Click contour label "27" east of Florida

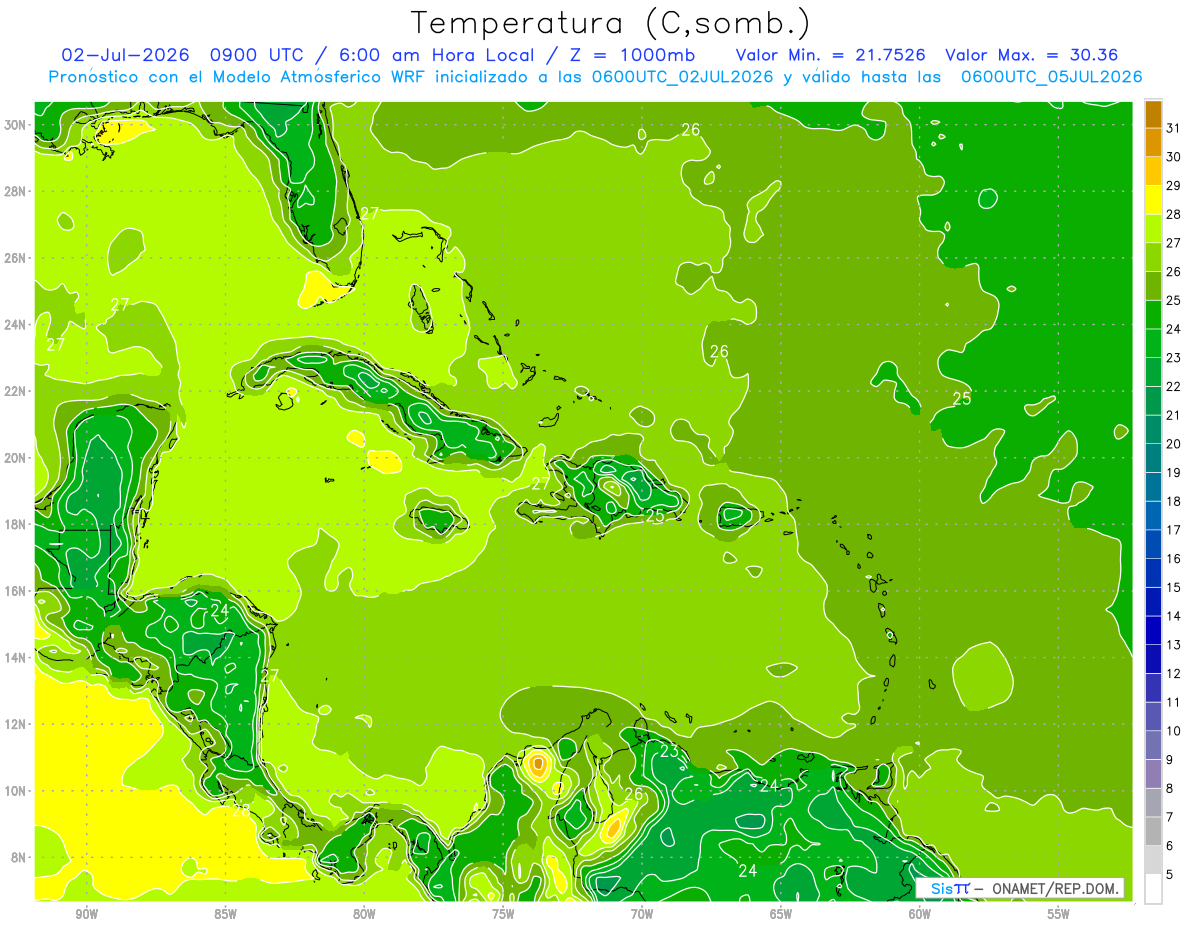(370, 213)
